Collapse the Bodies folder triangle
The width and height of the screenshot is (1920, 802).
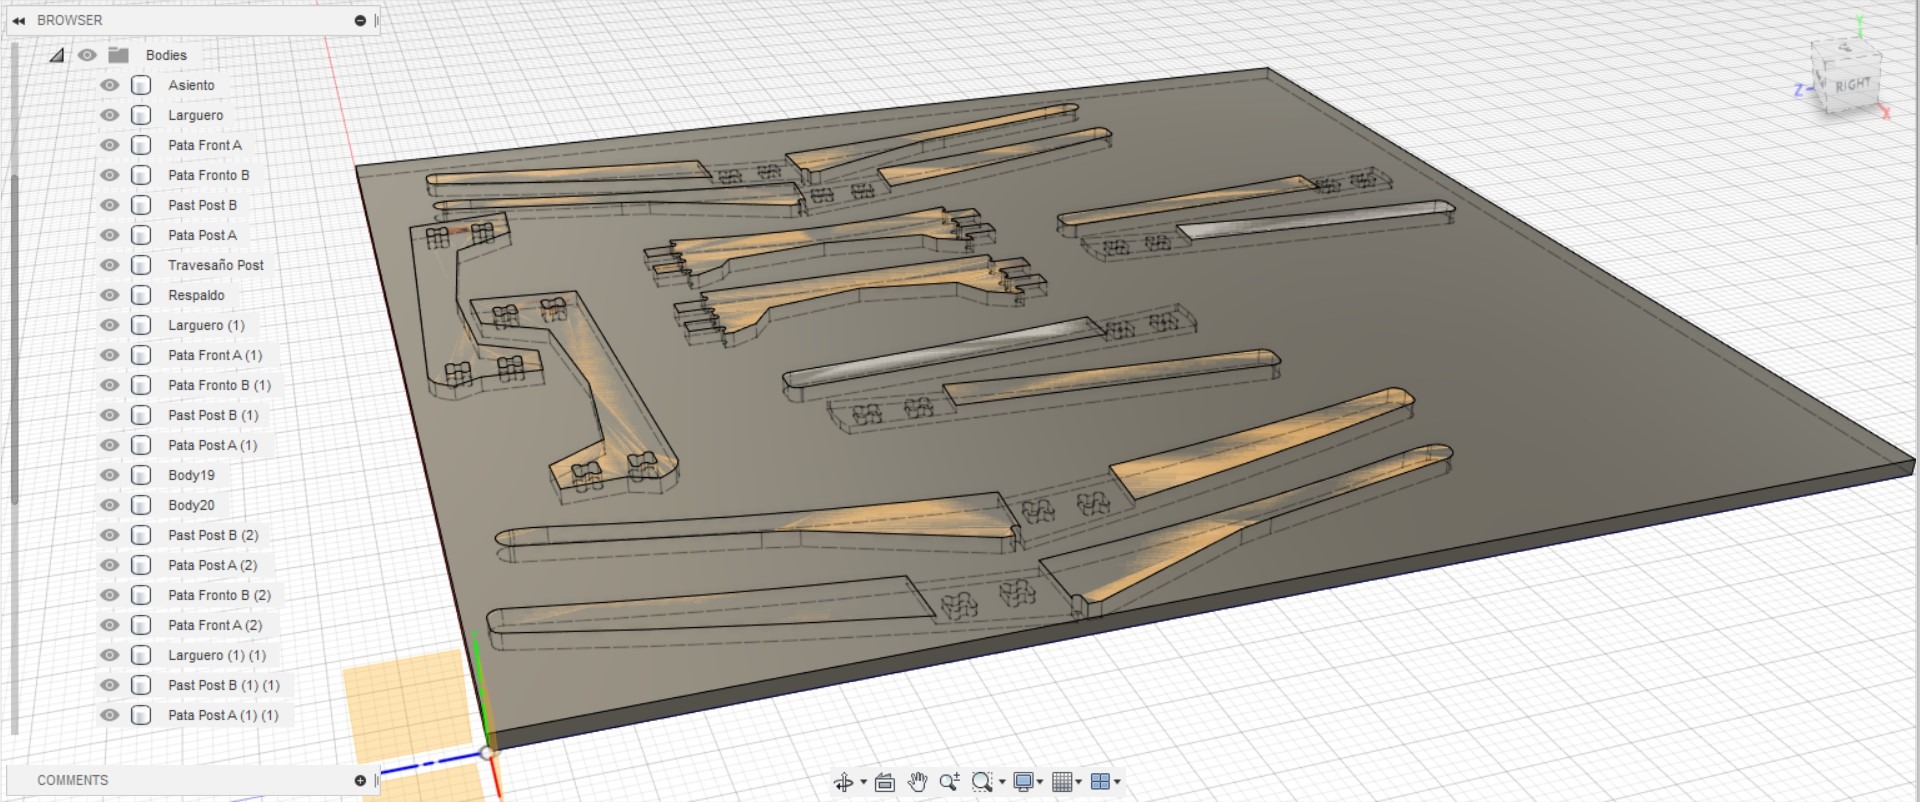(x=57, y=55)
